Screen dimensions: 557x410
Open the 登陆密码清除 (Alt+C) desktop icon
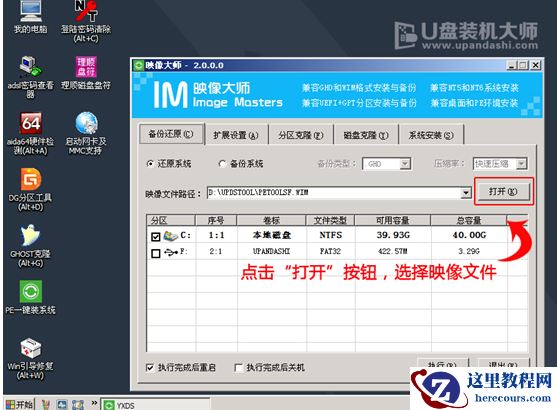86,21
